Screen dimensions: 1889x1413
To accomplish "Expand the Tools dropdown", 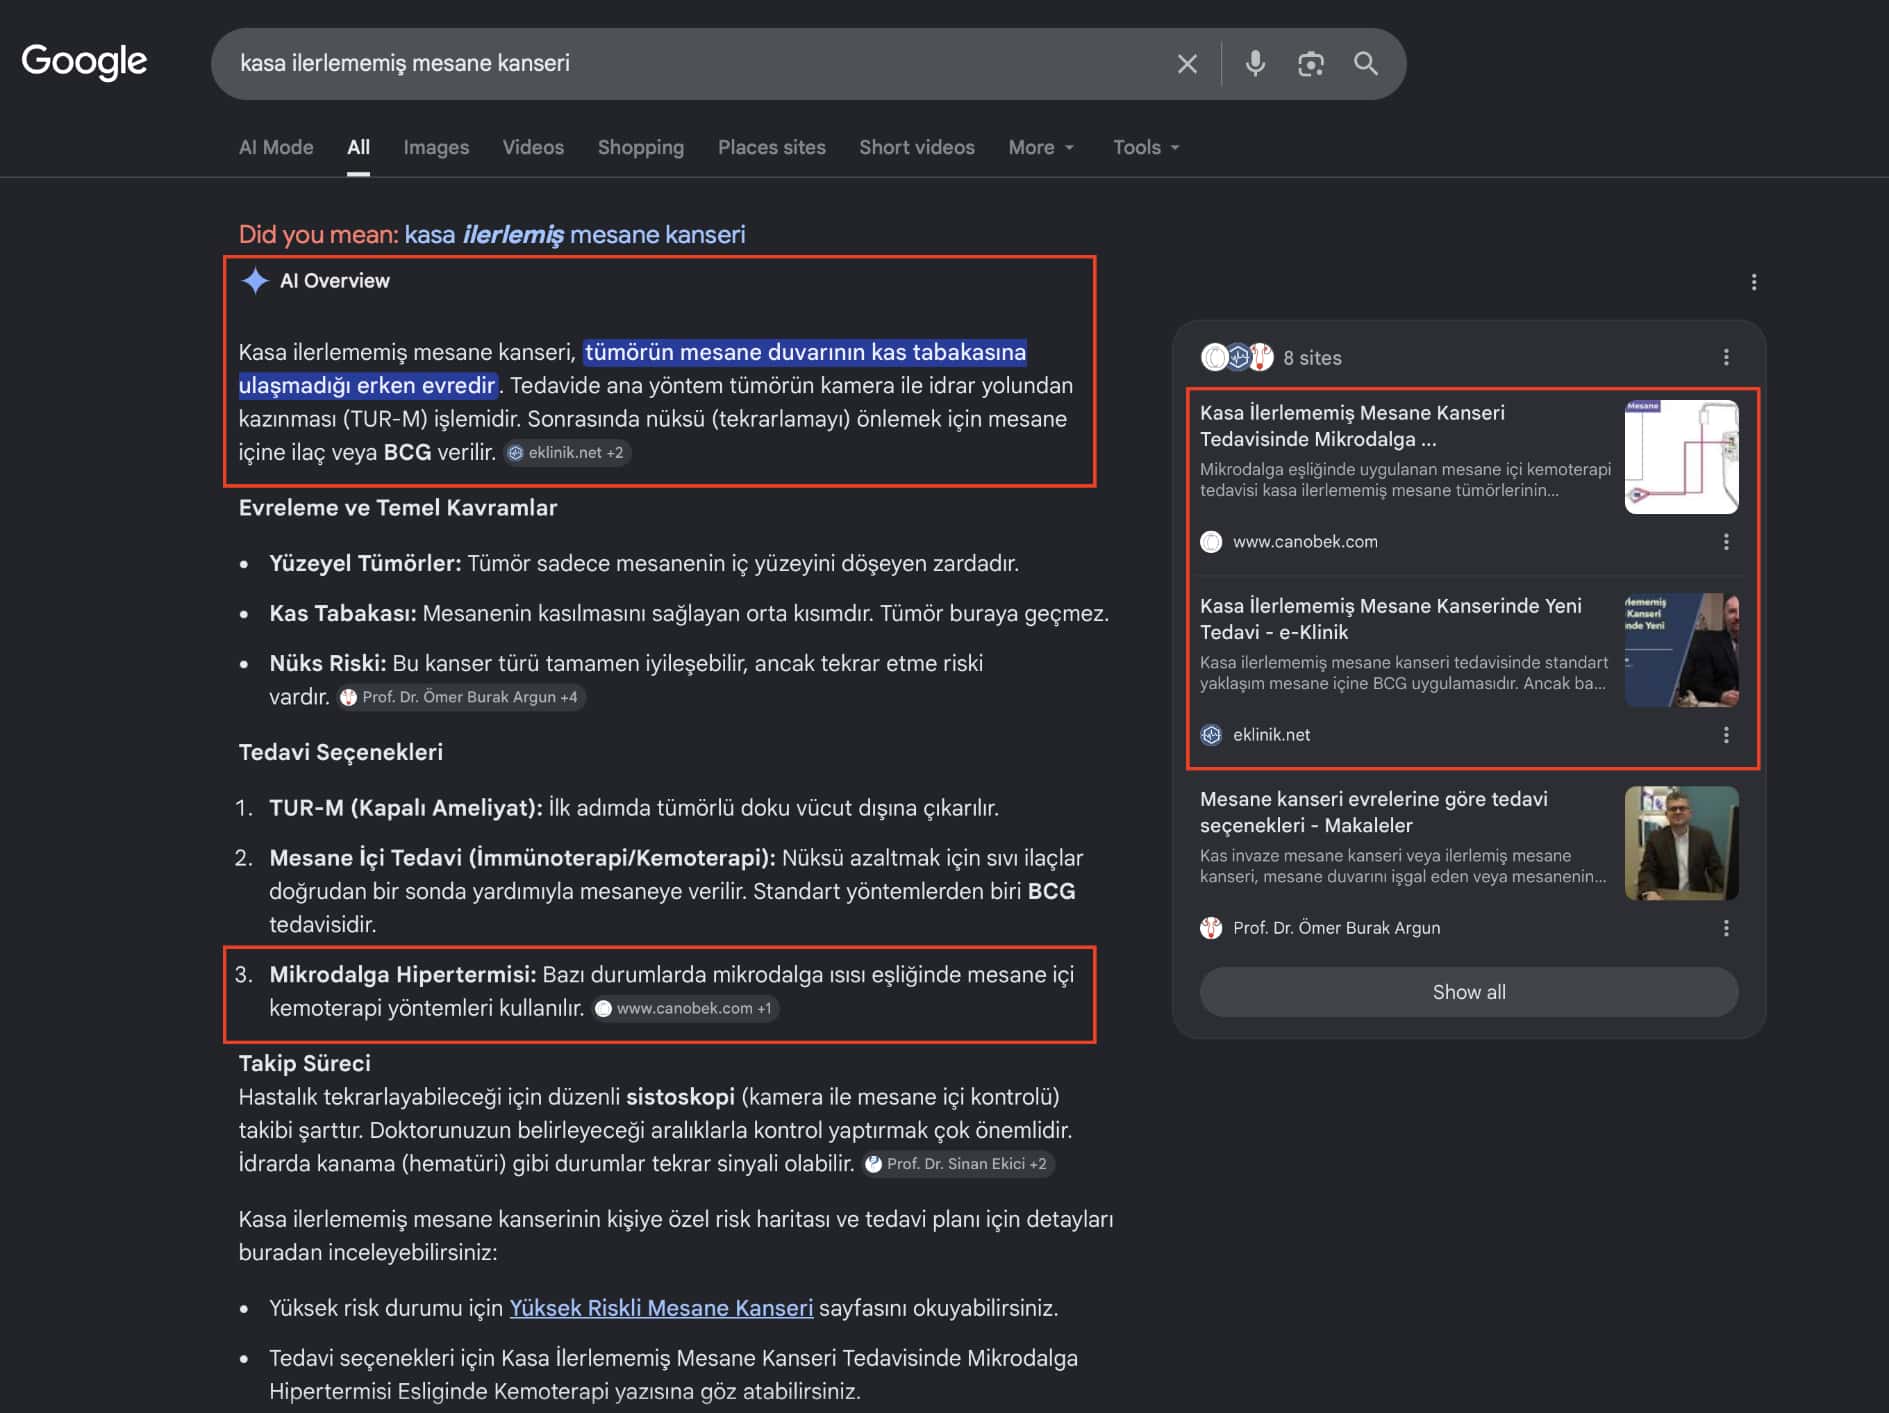I will (x=1146, y=147).
